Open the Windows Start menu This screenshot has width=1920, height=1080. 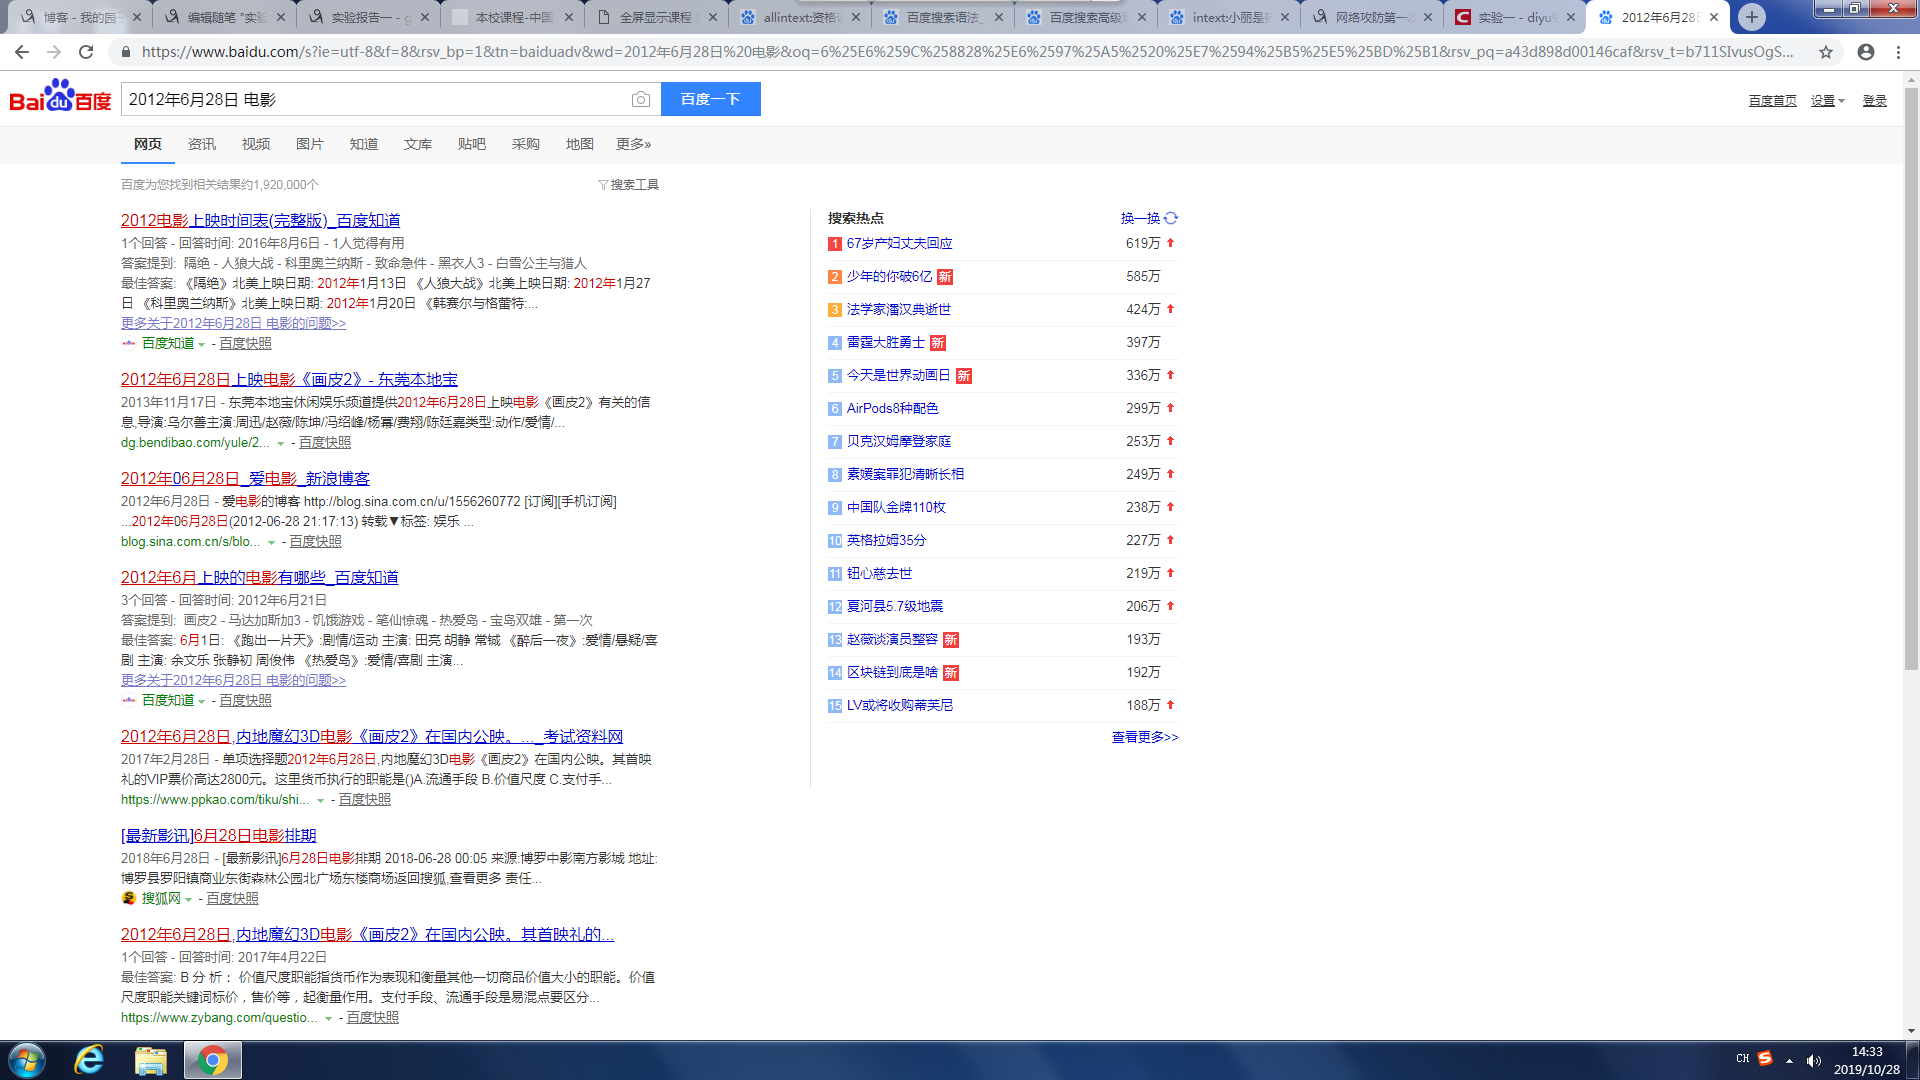[x=27, y=1060]
